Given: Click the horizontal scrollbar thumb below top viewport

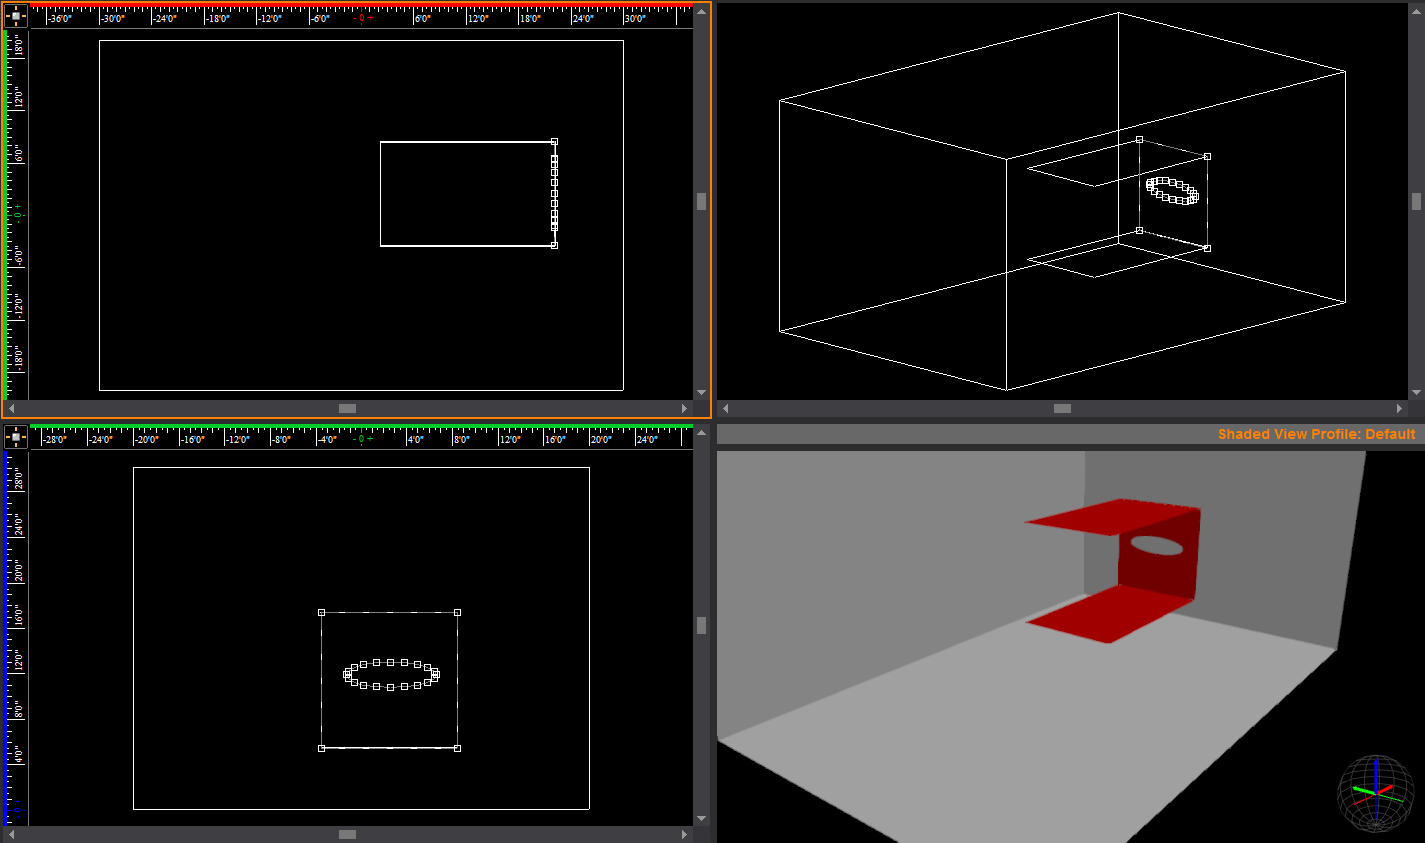Looking at the screenshot, I should [x=346, y=408].
